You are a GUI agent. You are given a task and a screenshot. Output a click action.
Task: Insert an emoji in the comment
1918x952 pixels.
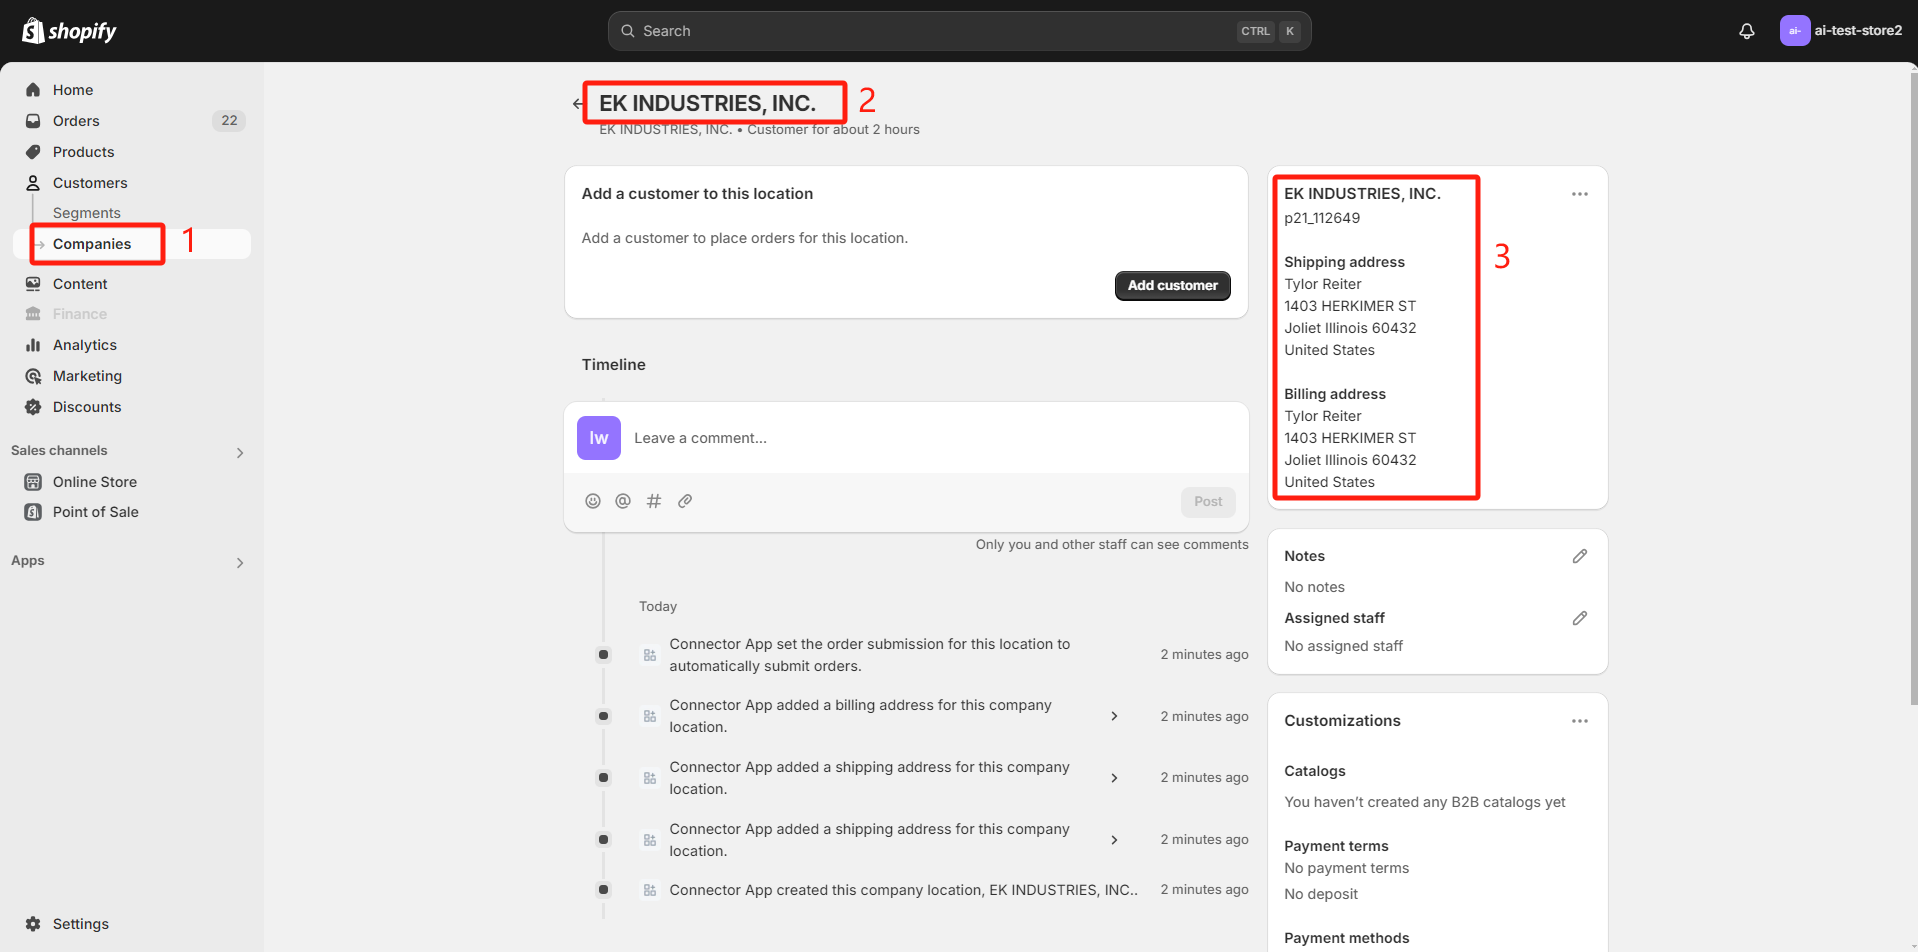pyautogui.click(x=593, y=501)
